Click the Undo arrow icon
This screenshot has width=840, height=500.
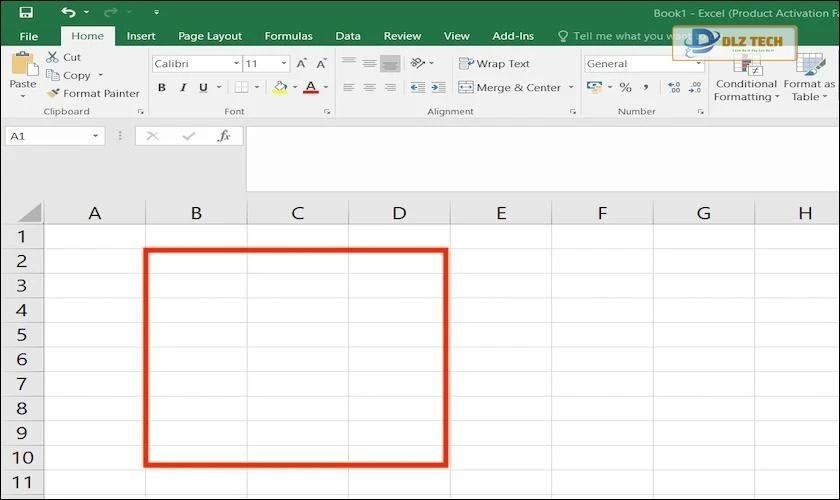click(67, 12)
